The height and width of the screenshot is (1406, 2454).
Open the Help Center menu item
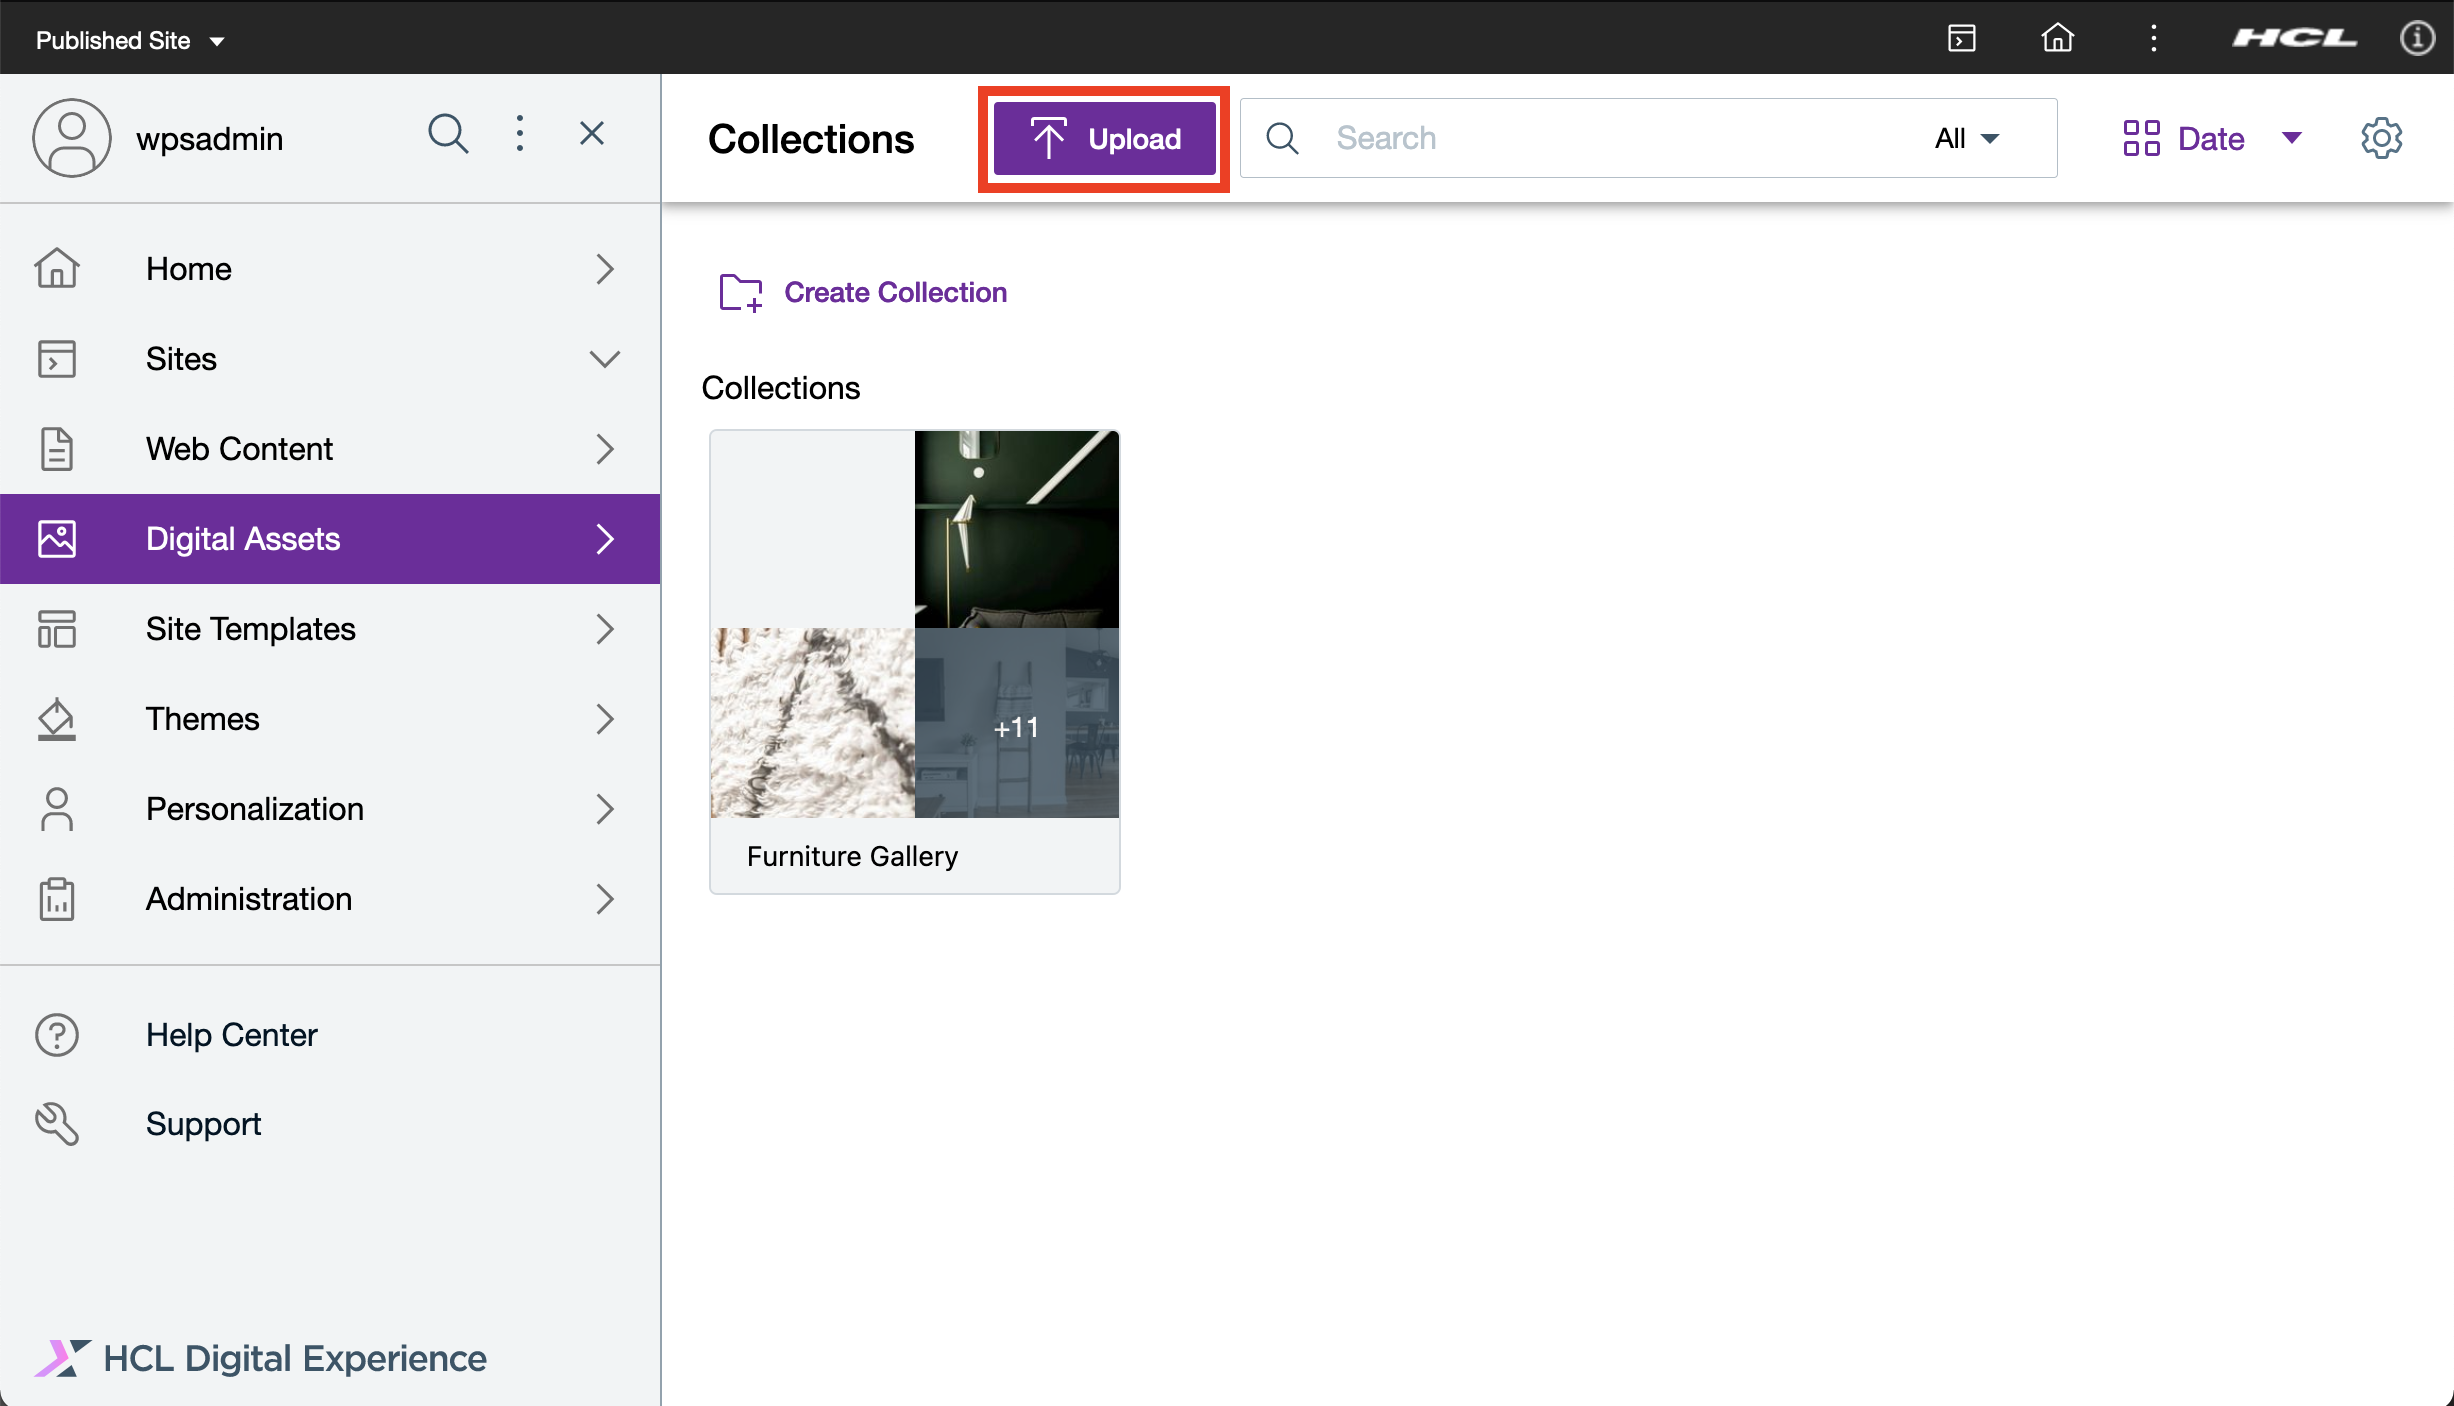coord(231,1033)
